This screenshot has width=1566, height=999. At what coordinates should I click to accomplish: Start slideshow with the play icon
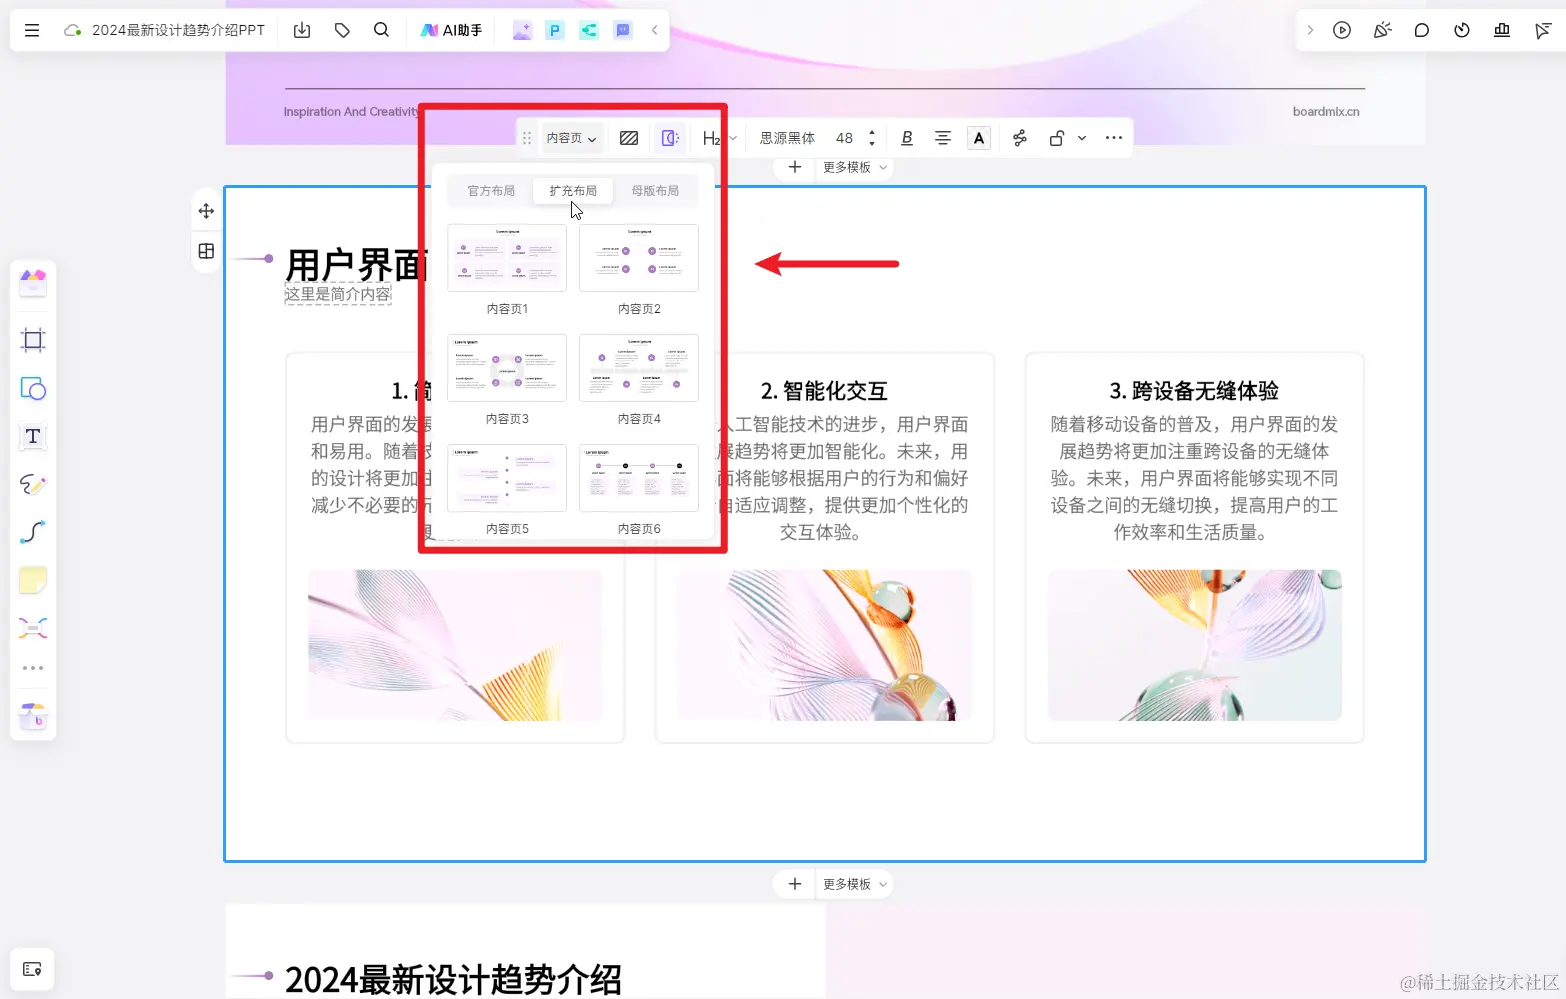click(1342, 30)
